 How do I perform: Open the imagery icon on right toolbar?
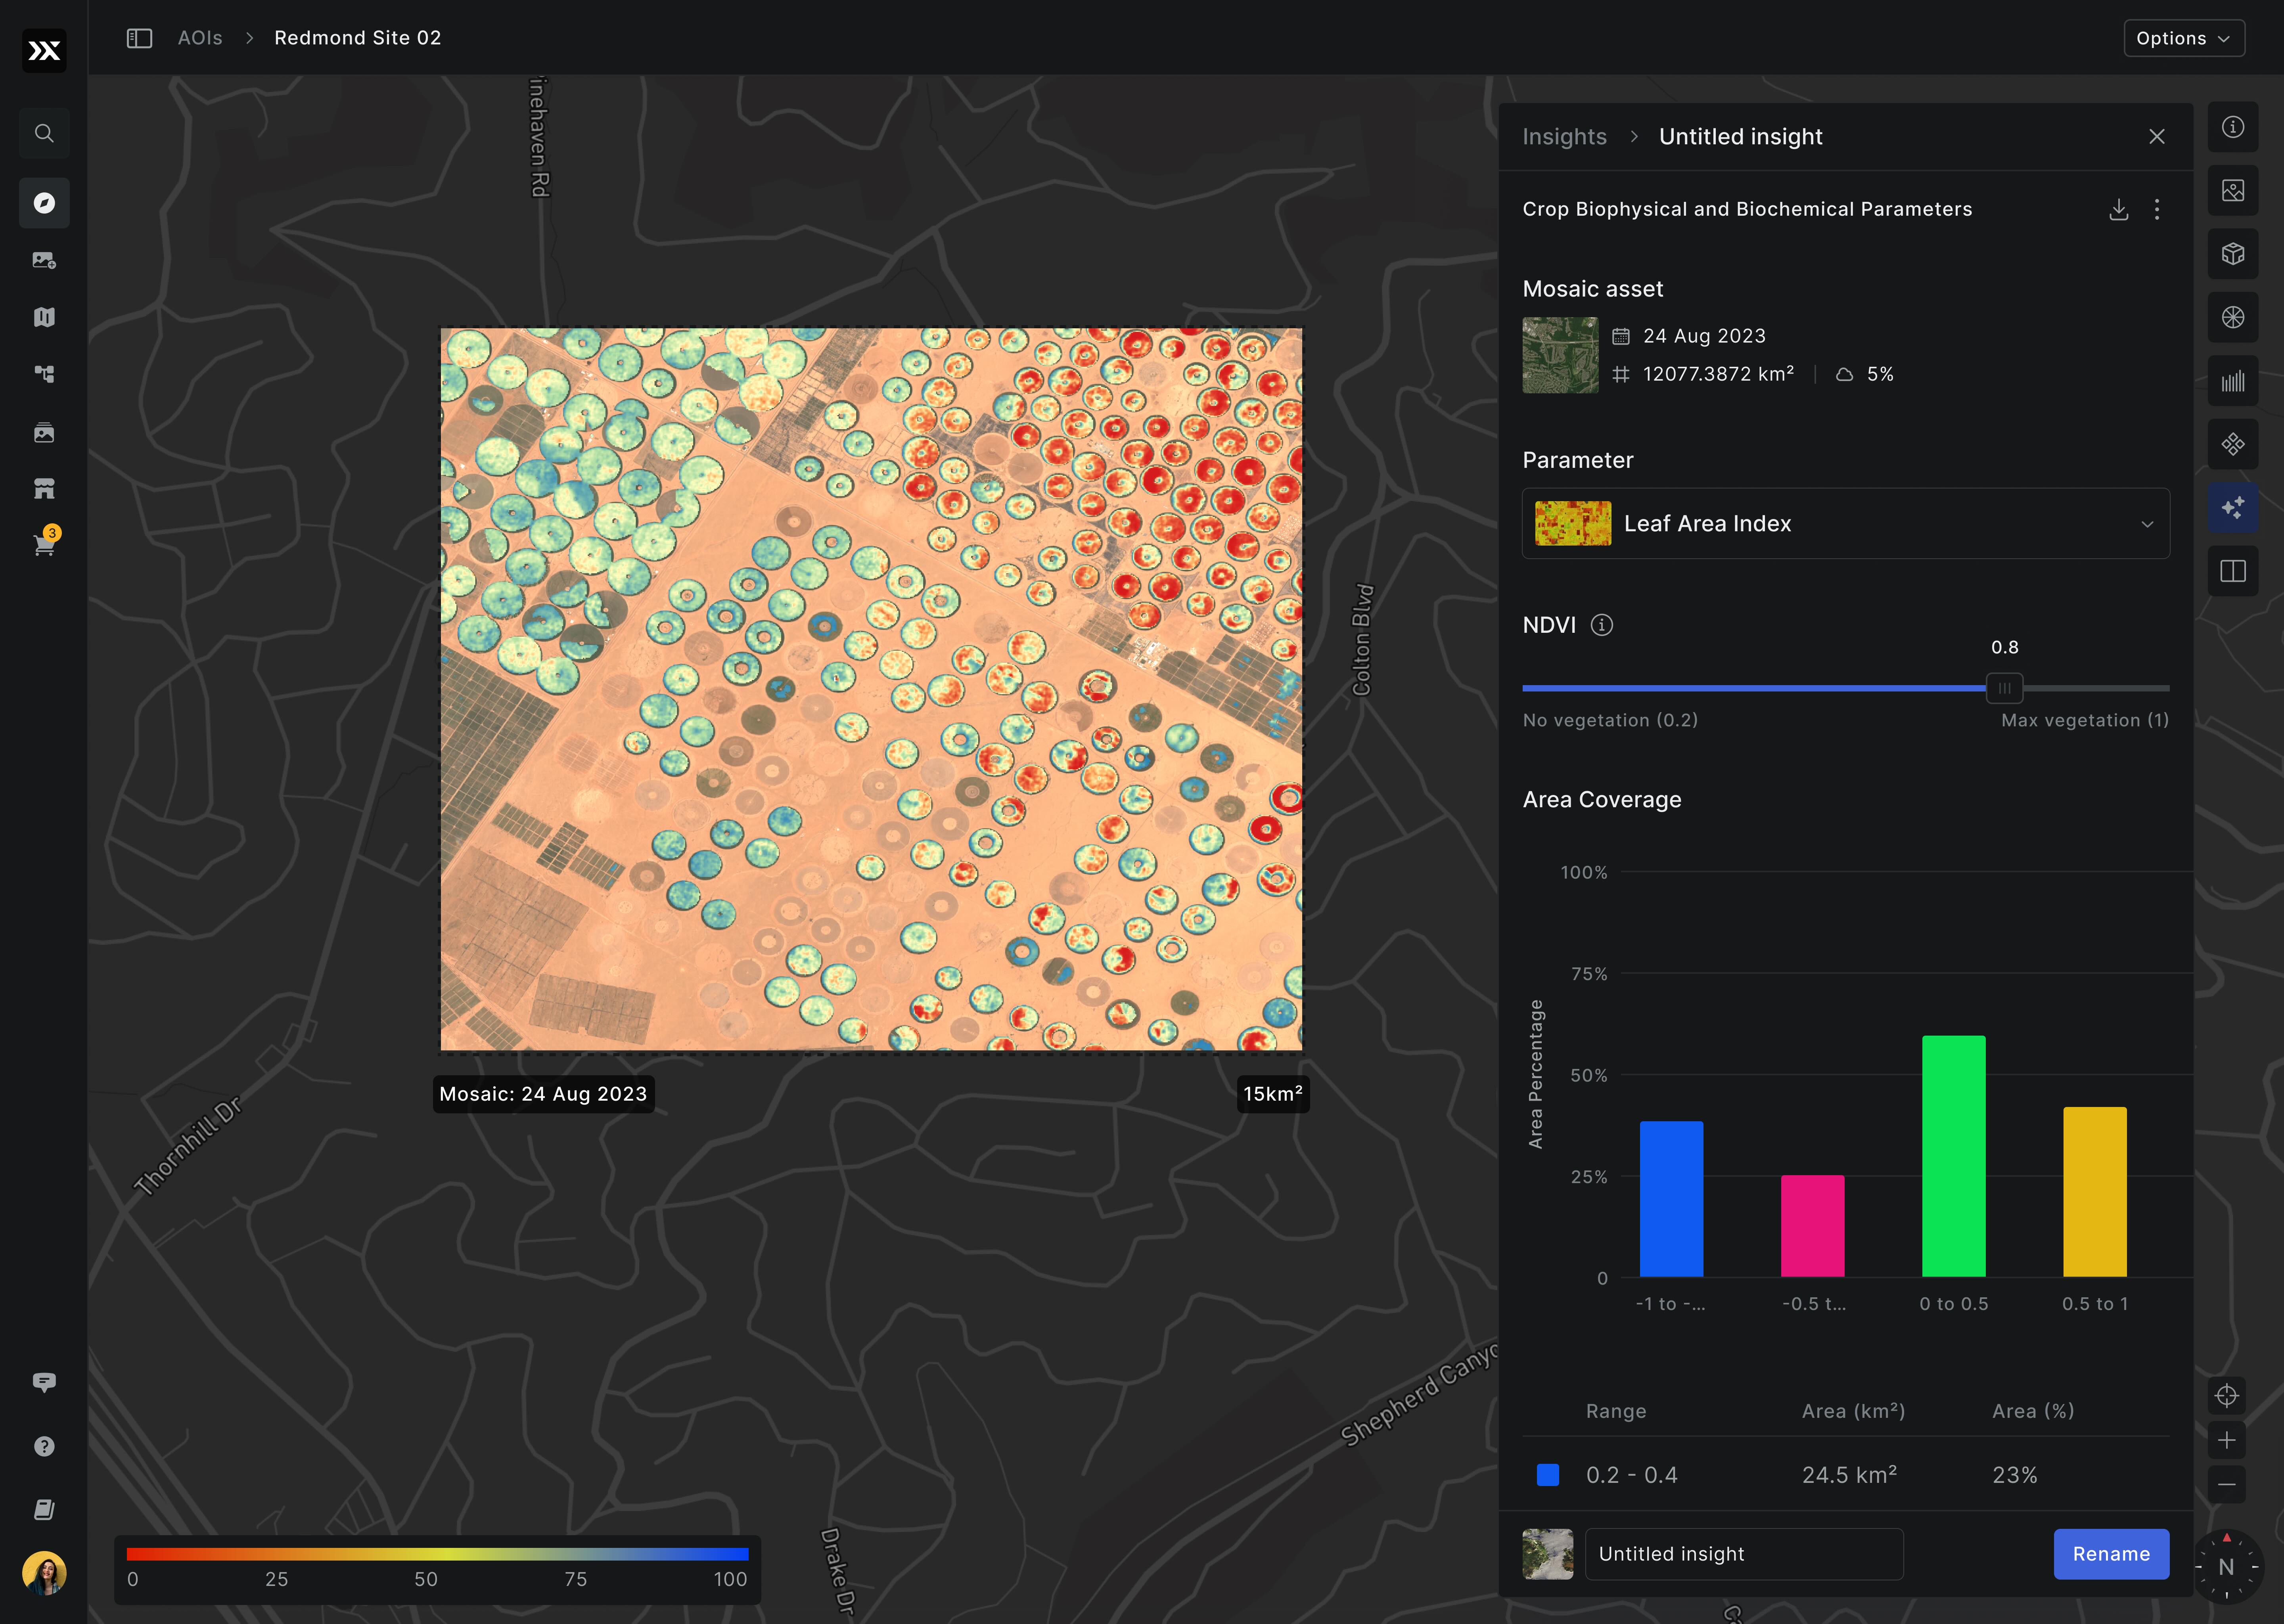(2233, 190)
